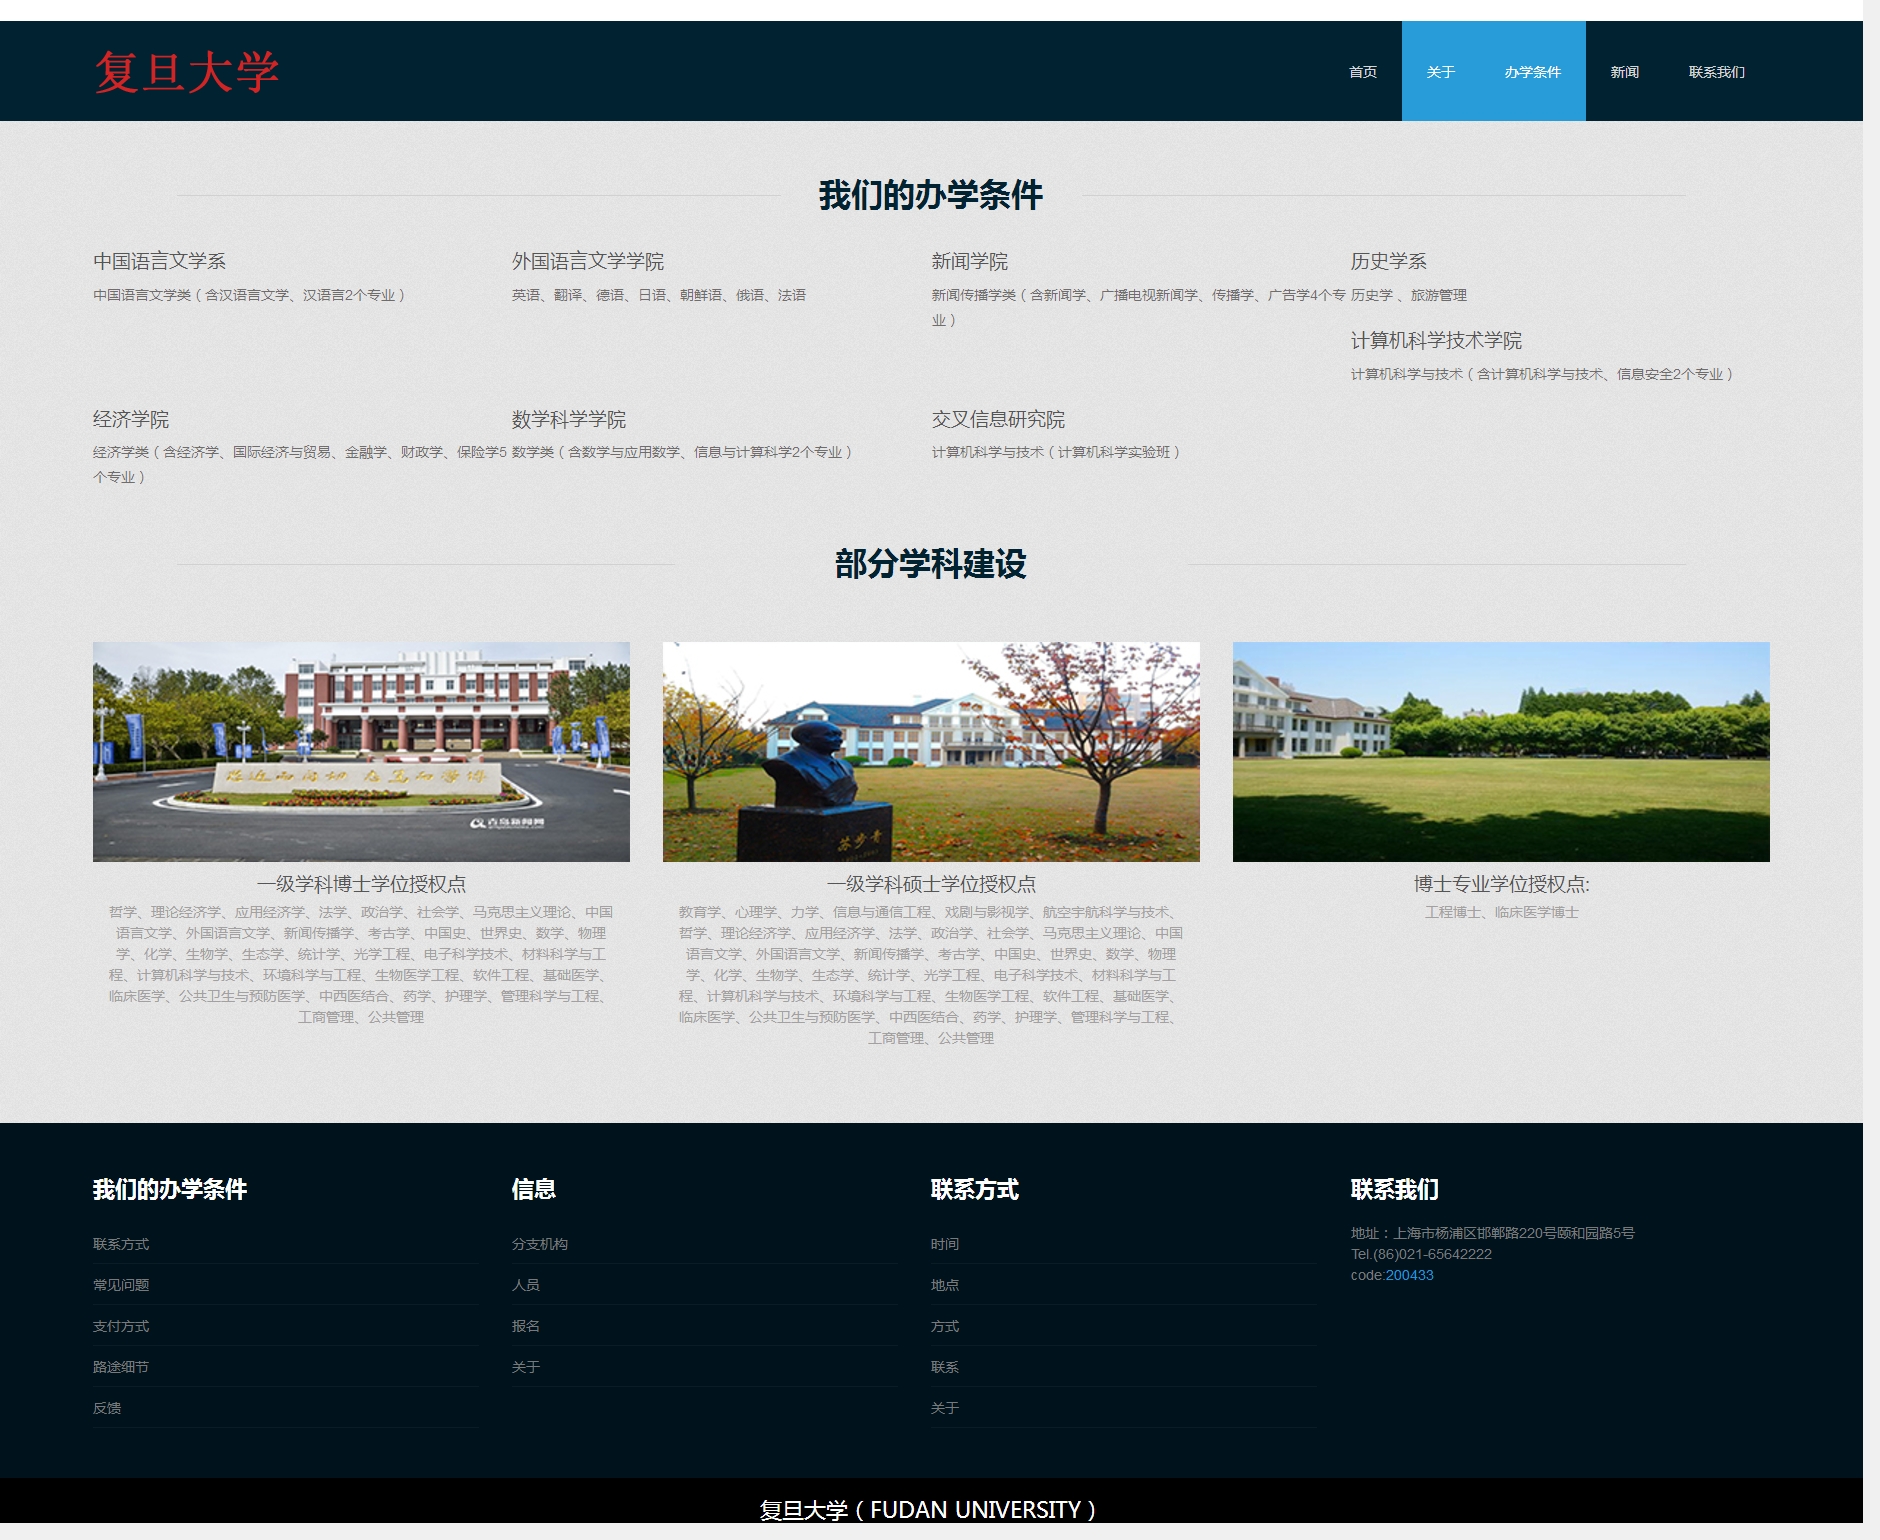This screenshot has width=1880, height=1540.
Task: Open the green lawn campus photo
Action: click(1501, 751)
